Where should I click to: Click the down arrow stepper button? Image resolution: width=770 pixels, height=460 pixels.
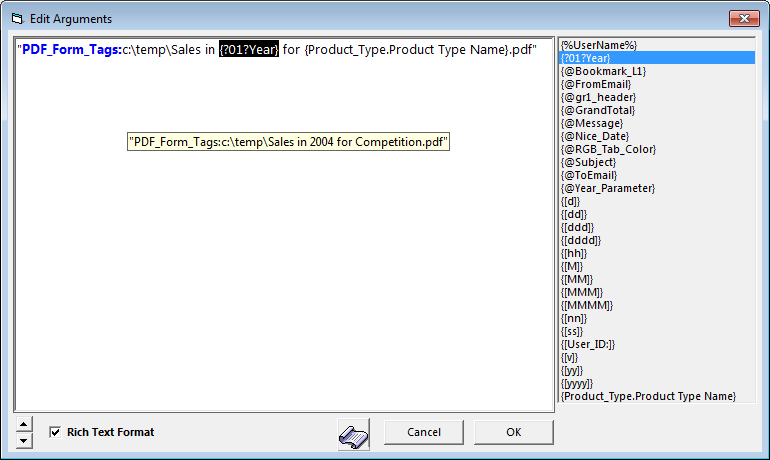(x=24, y=440)
